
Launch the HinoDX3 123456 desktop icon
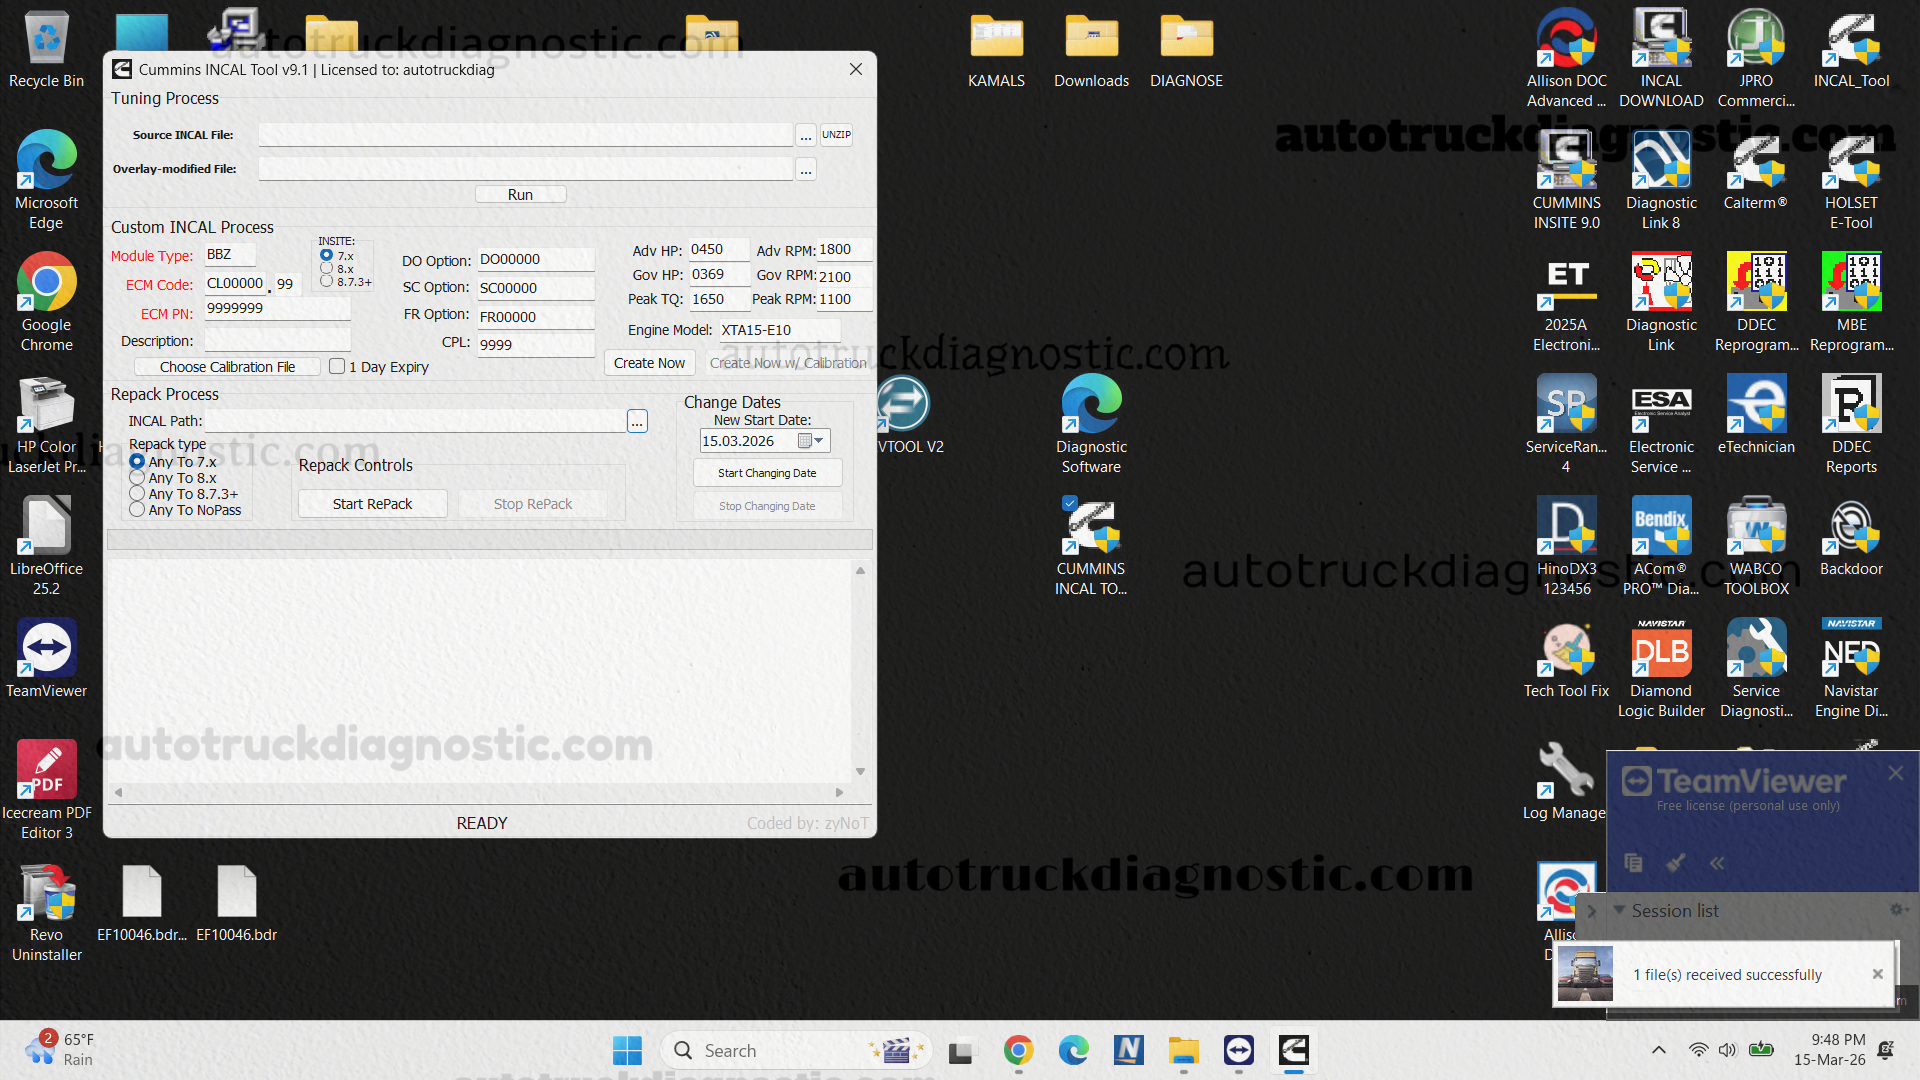pos(1566,547)
